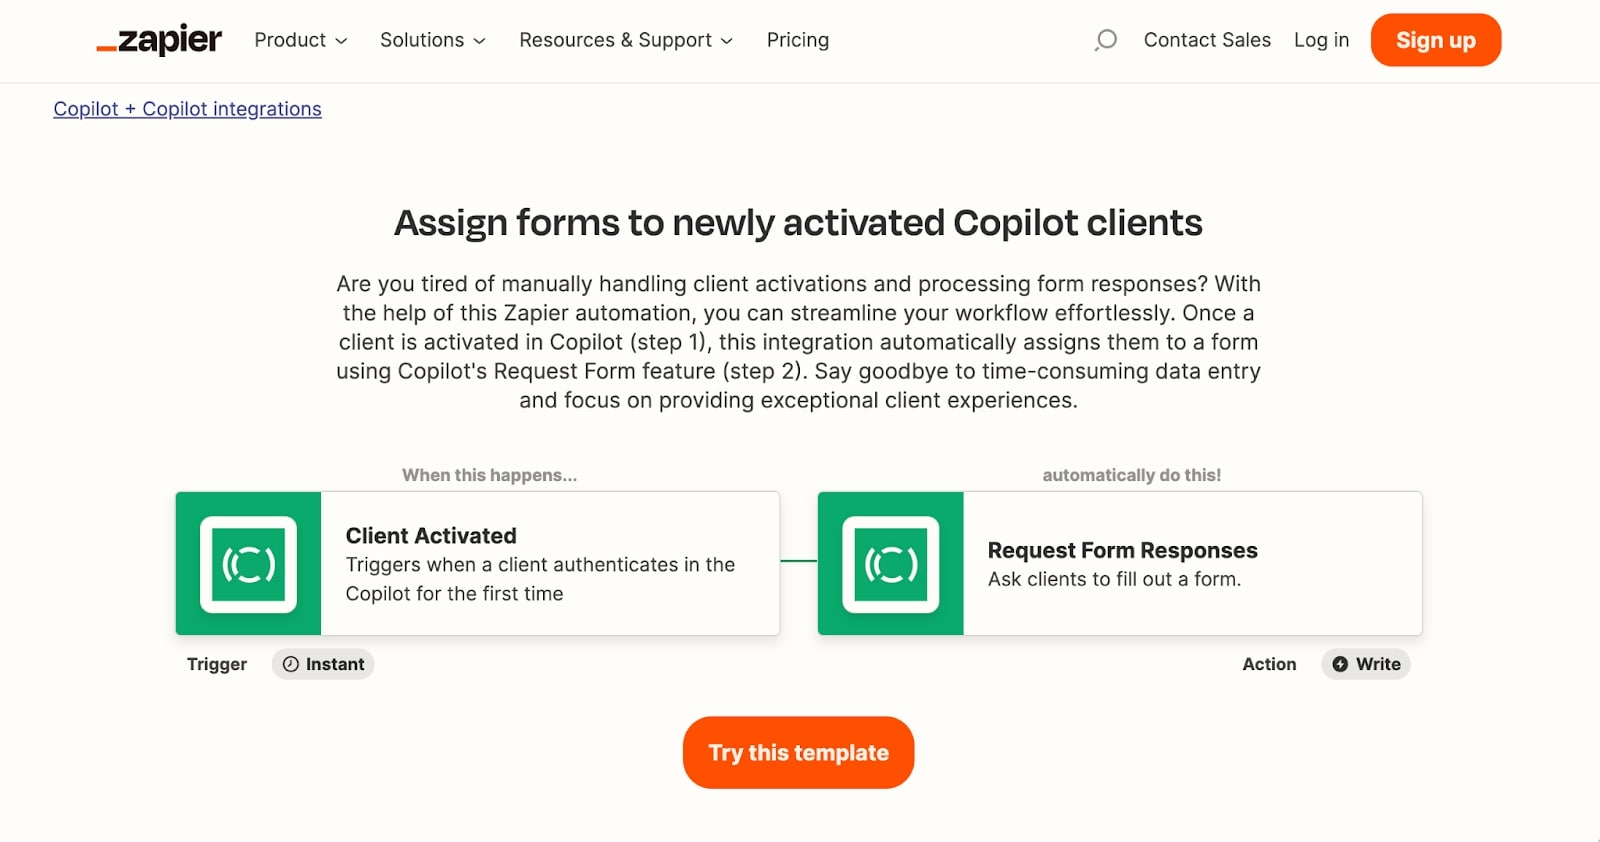The image size is (1600, 842).
Task: Select the Copilot trigger app icon
Action: click(247, 563)
